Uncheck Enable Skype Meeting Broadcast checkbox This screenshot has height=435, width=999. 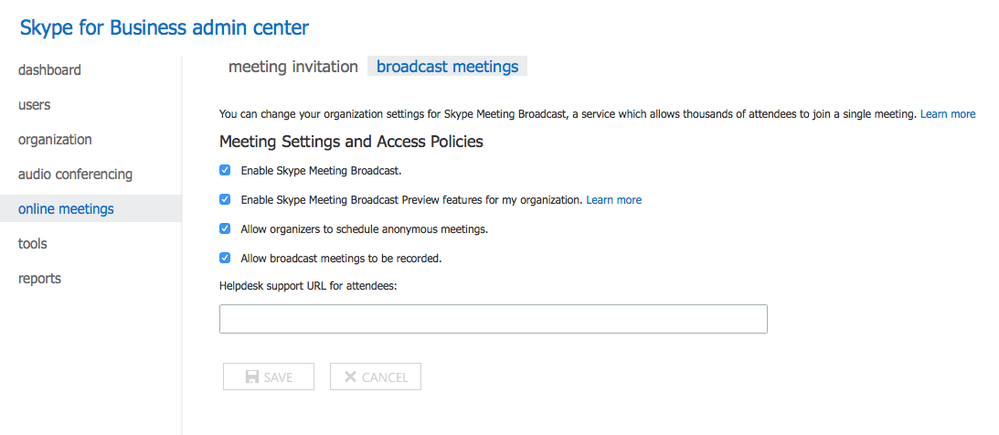click(x=225, y=171)
